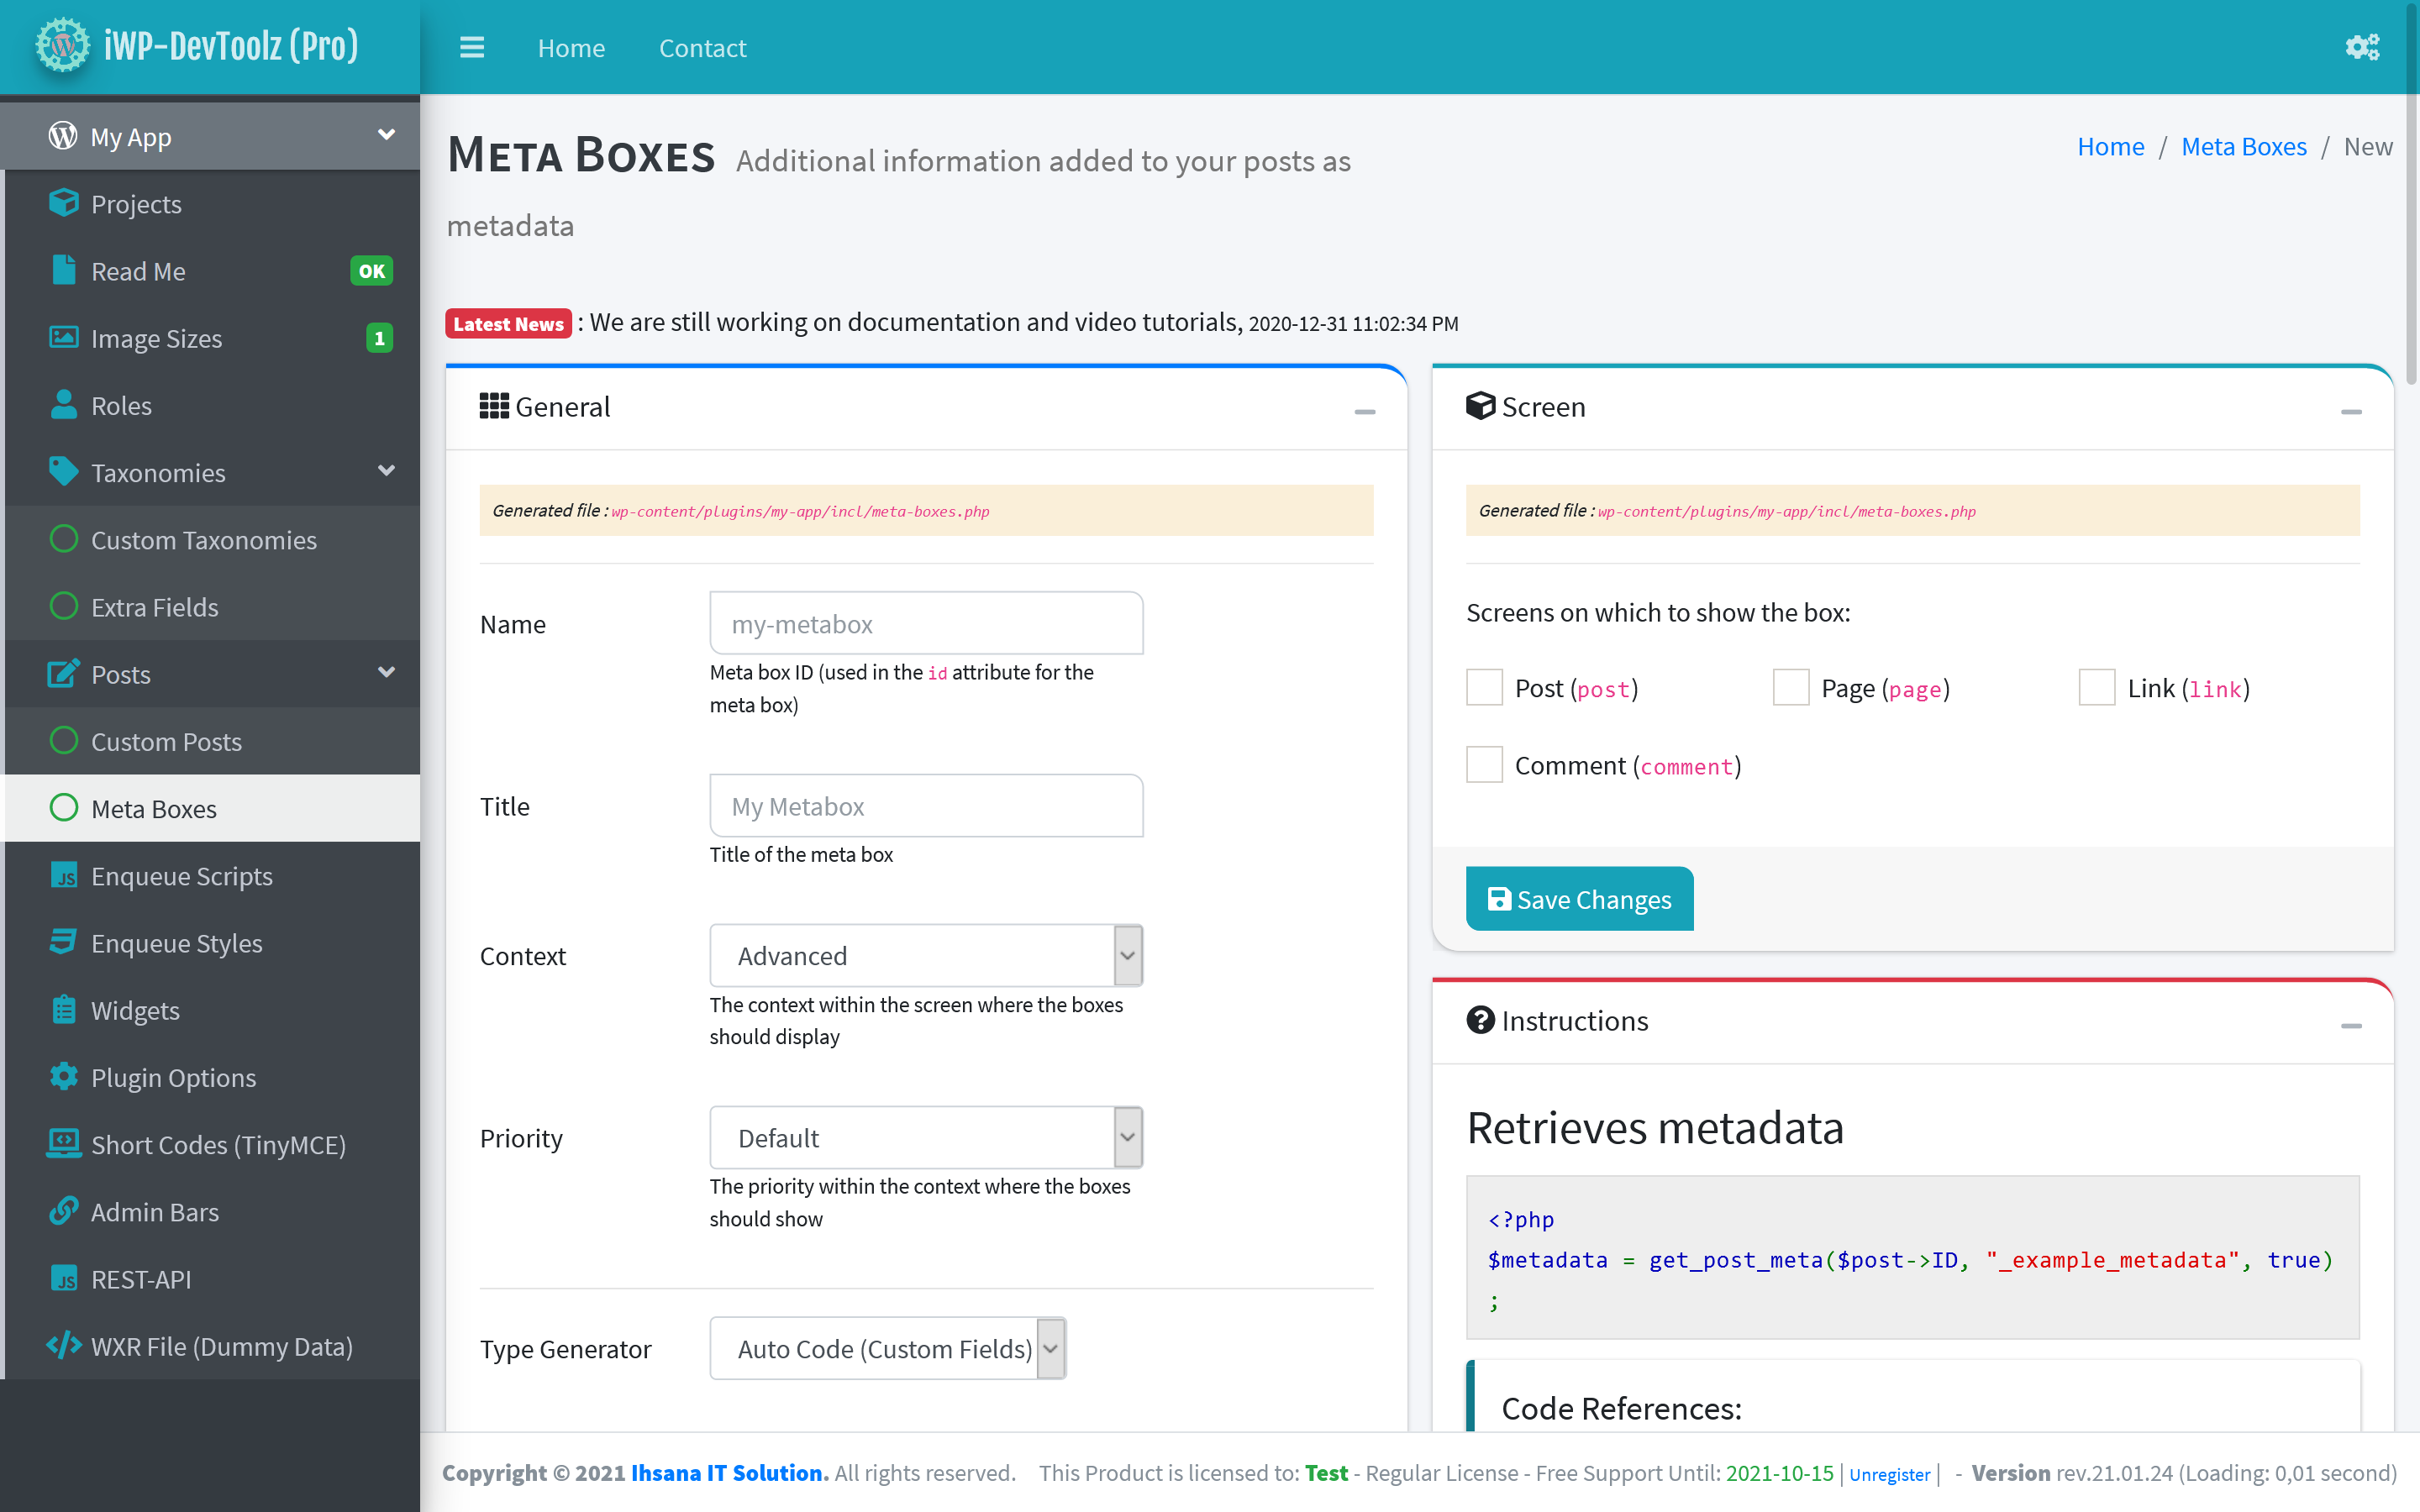Collapse the Screen panel with minus button

click(x=2351, y=411)
